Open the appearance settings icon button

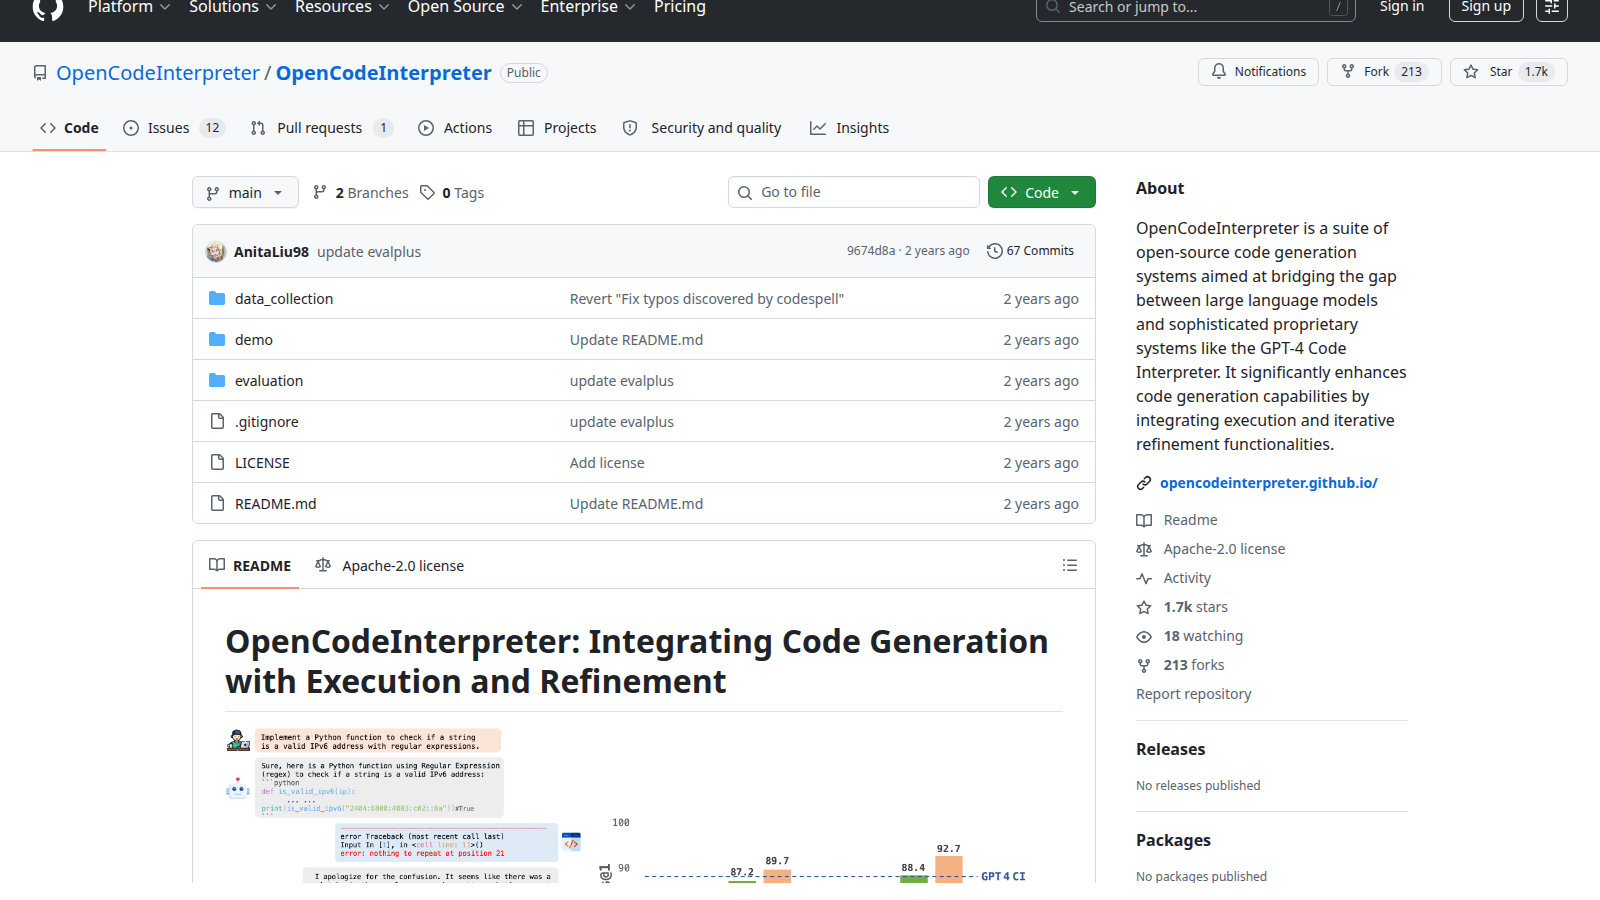pyautogui.click(x=1552, y=7)
